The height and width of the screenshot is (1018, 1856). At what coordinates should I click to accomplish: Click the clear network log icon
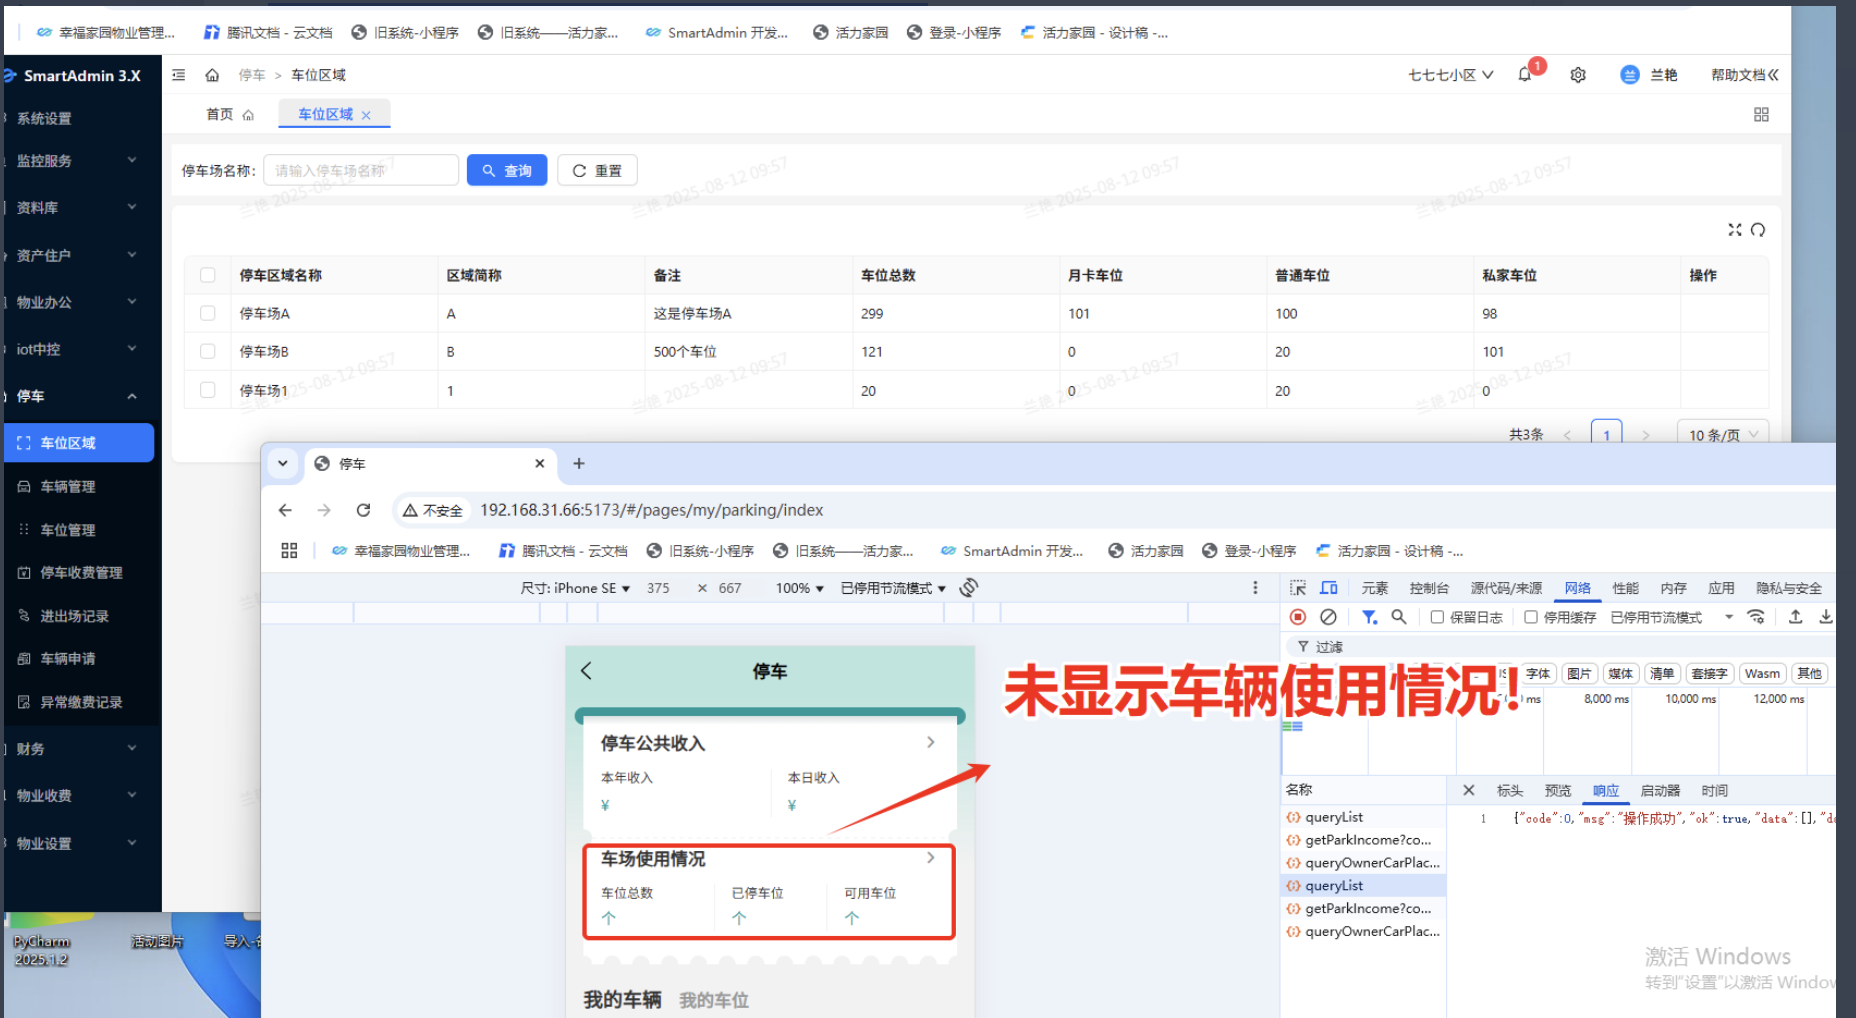1328,617
